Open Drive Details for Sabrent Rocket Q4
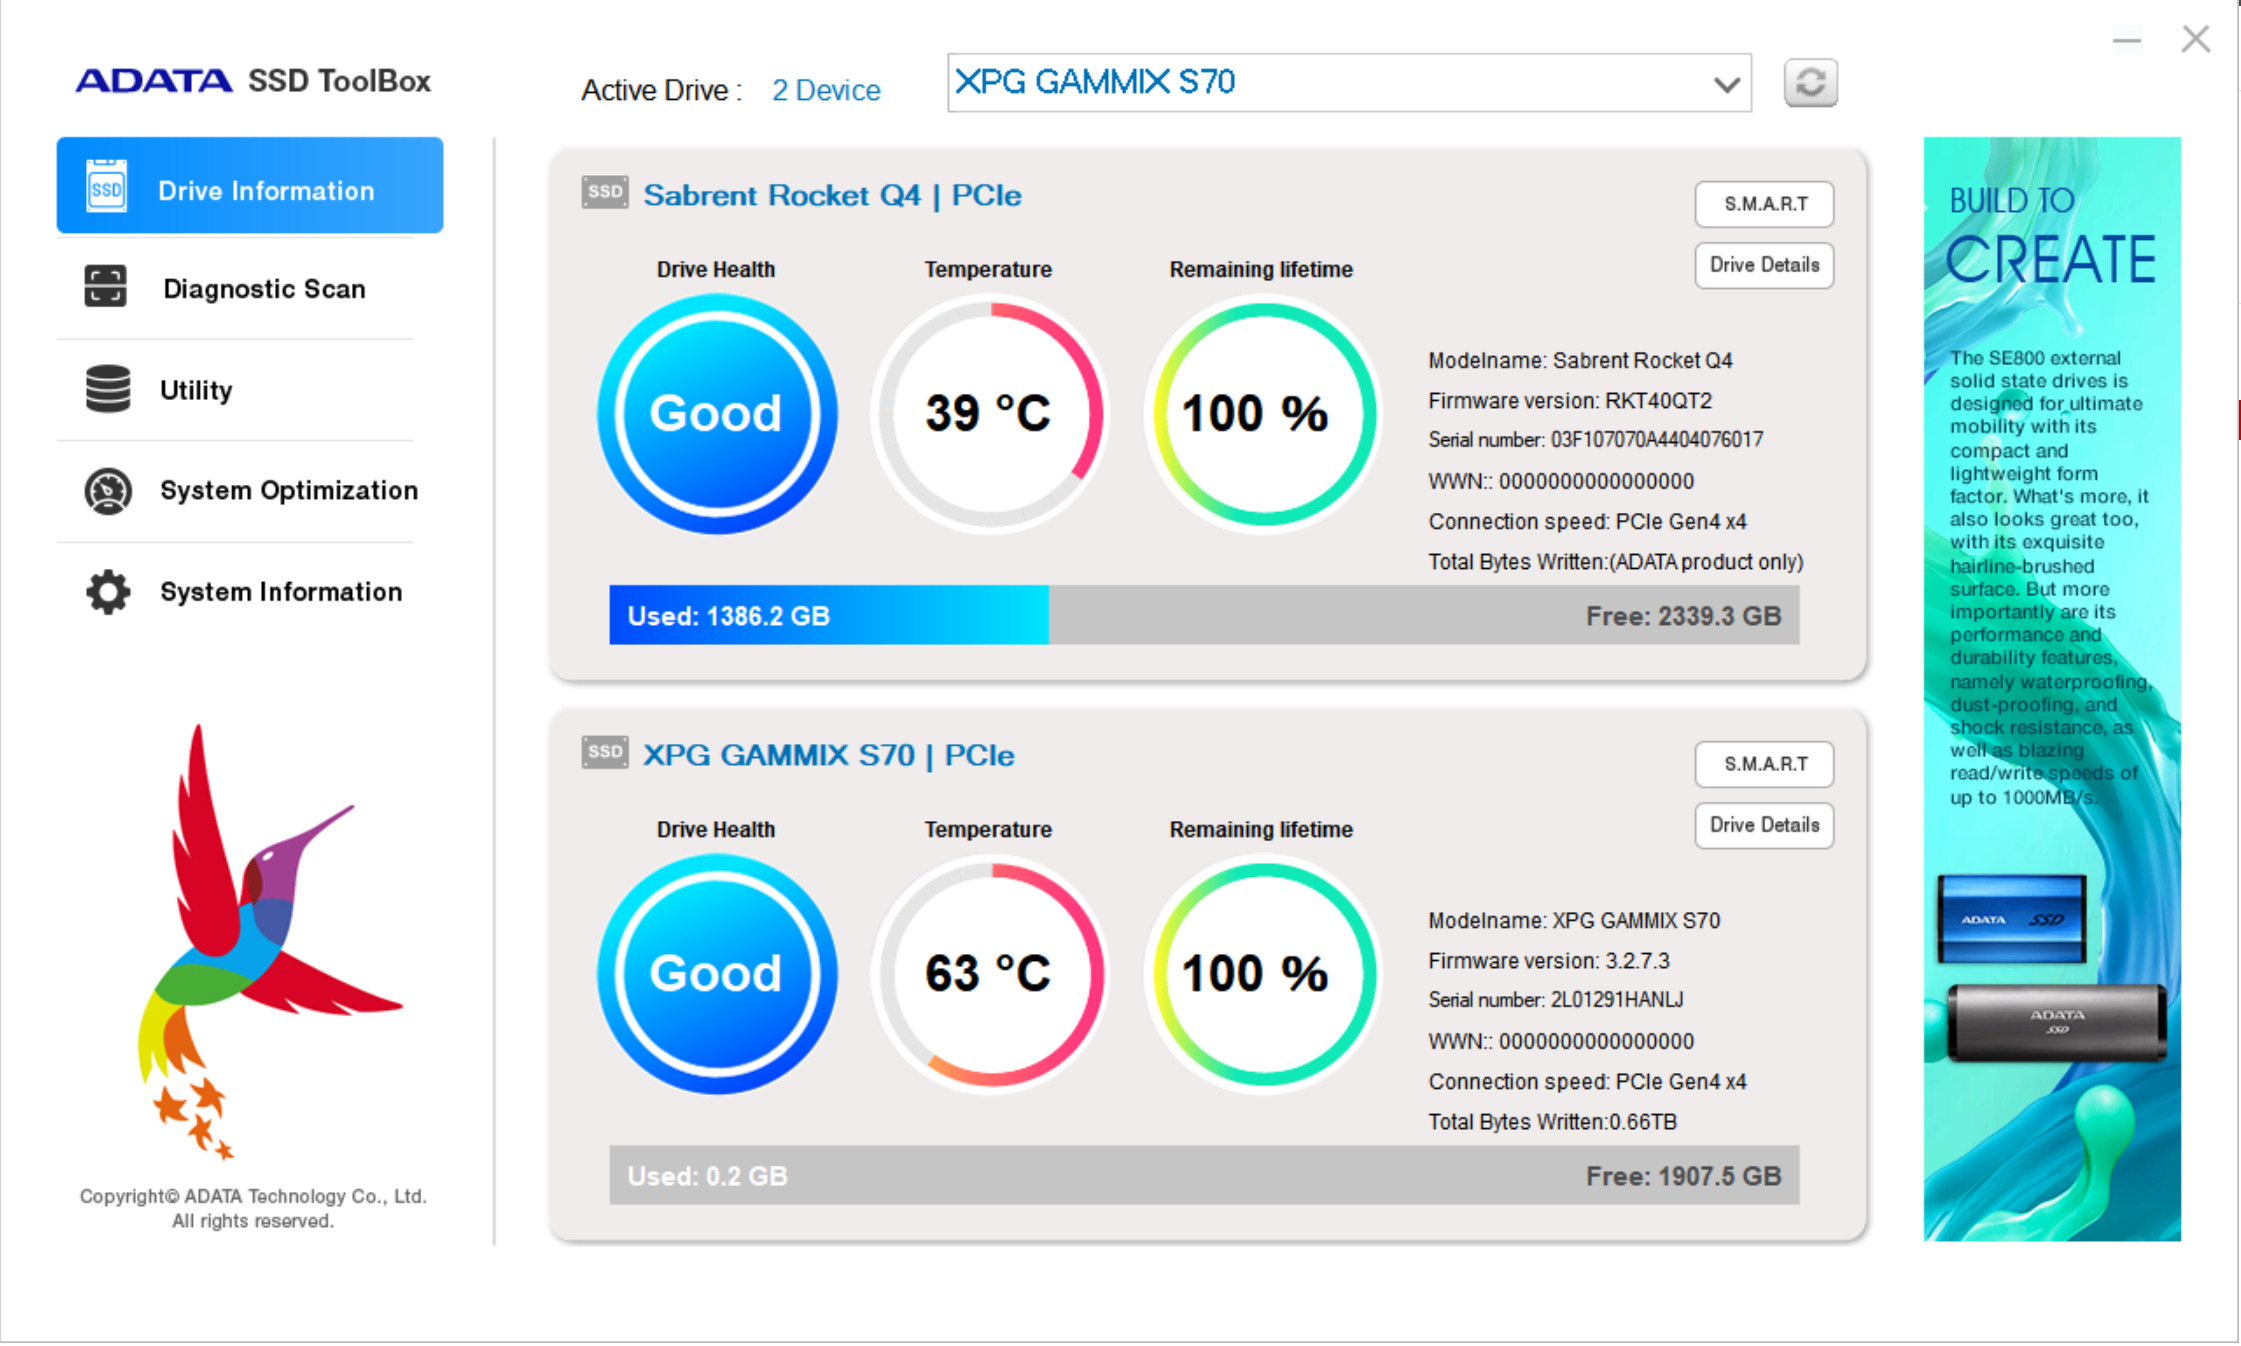This screenshot has height=1346, width=2241. coord(1764,265)
